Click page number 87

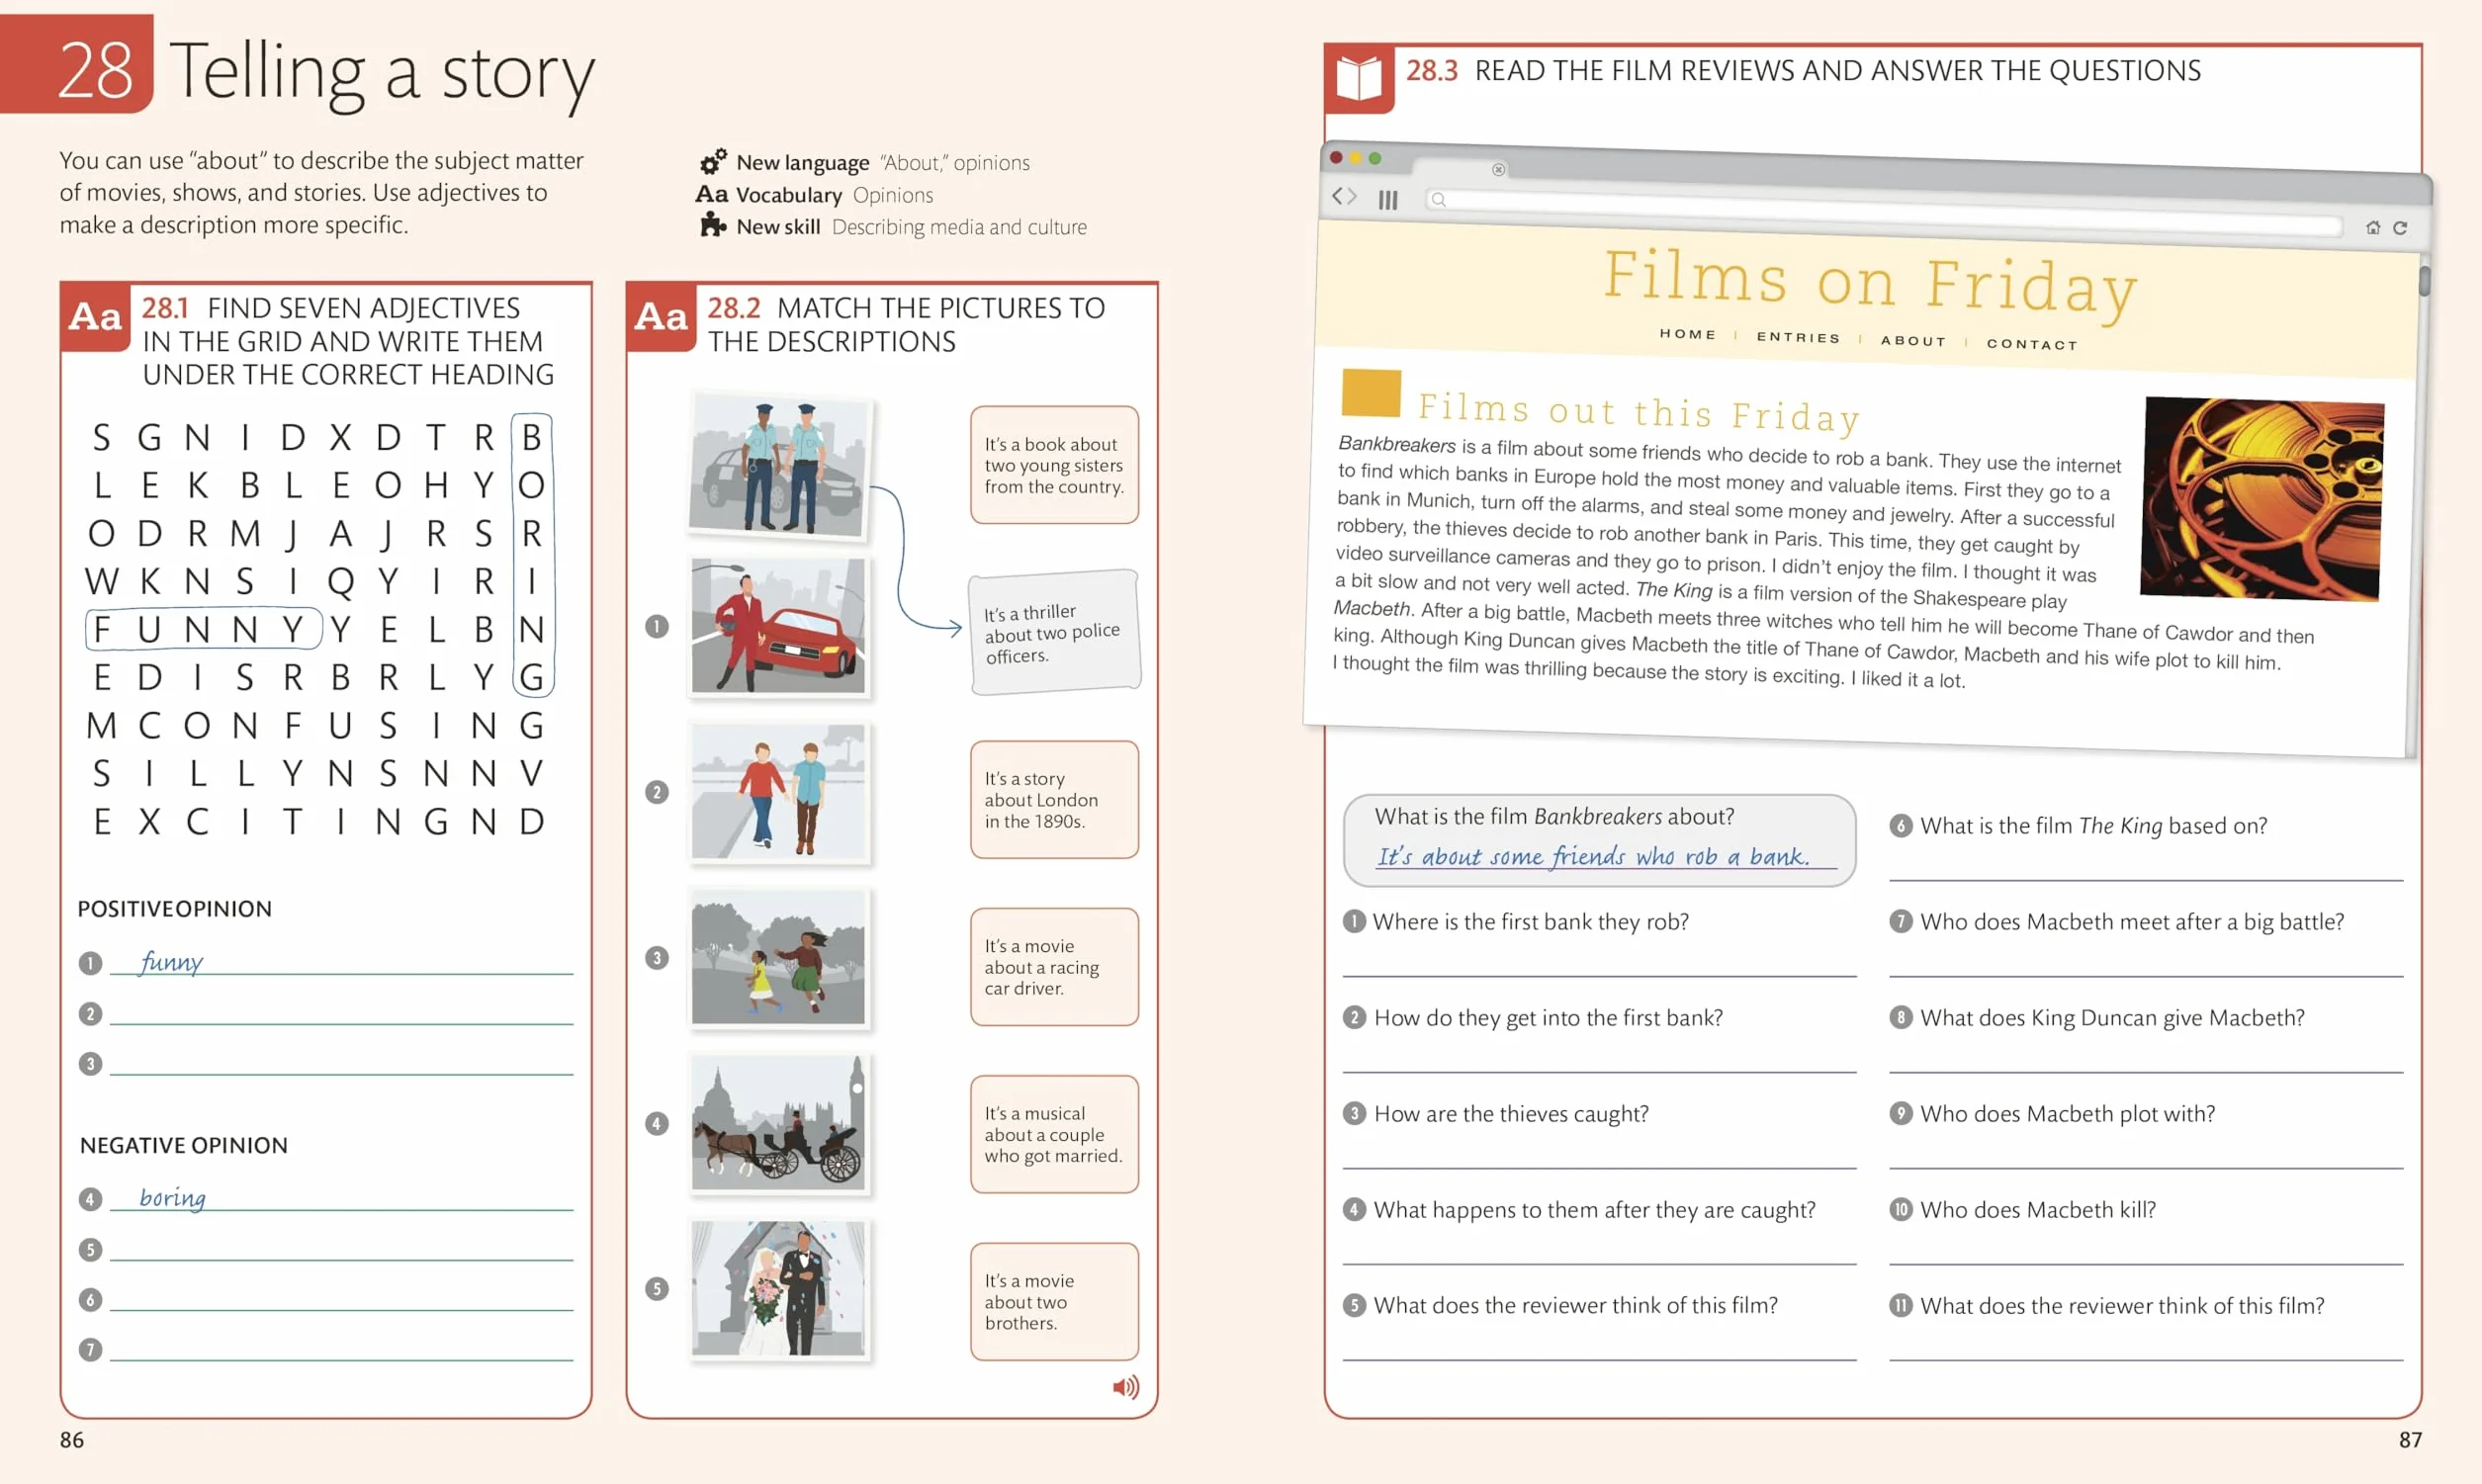(2410, 1440)
